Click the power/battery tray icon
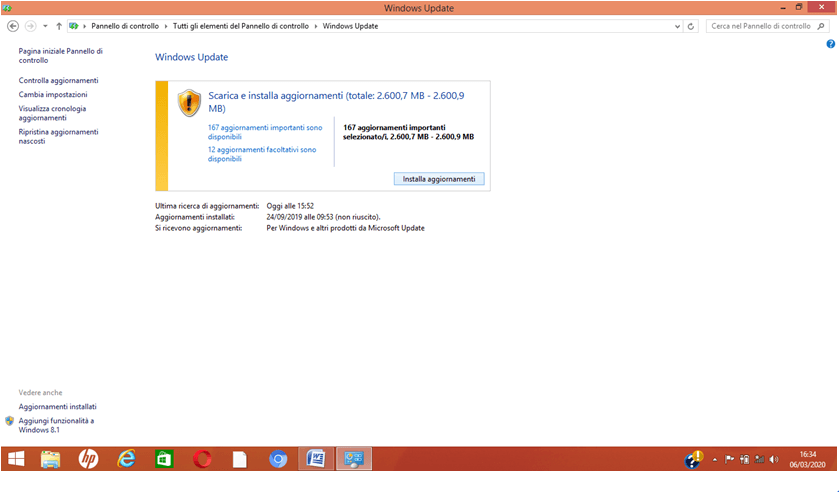839x492 pixels. 744,459
